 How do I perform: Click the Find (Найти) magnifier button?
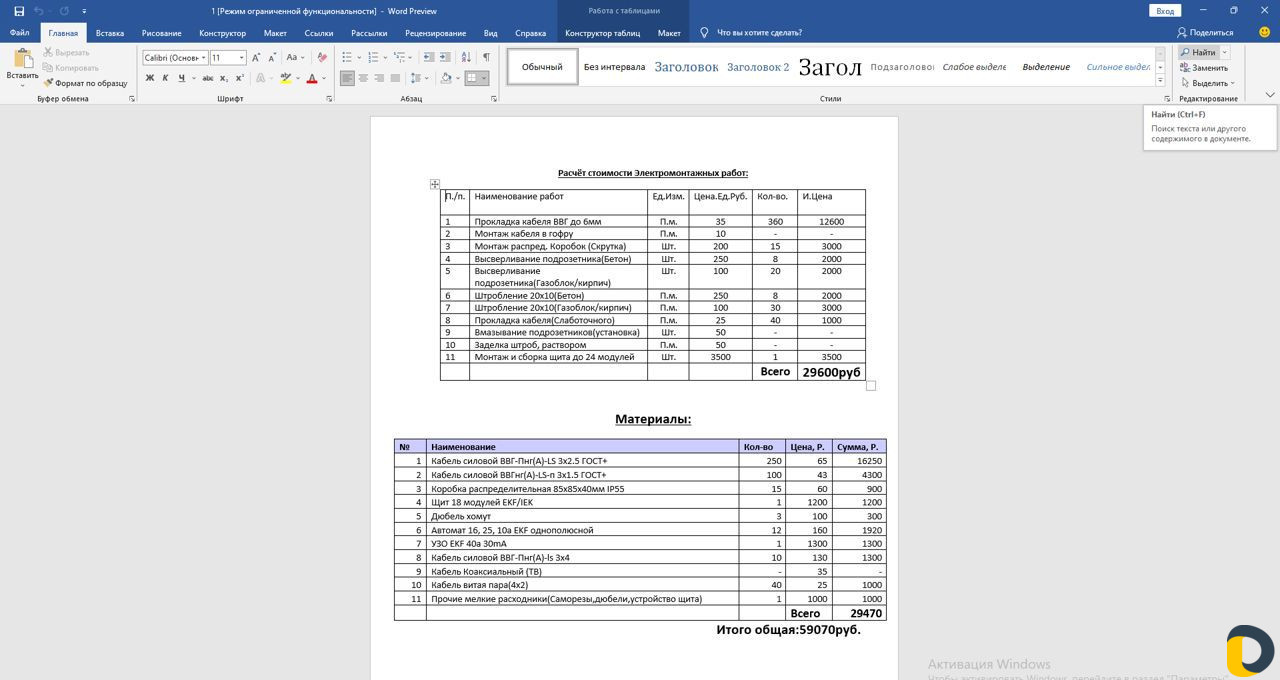pyautogui.click(x=1199, y=52)
